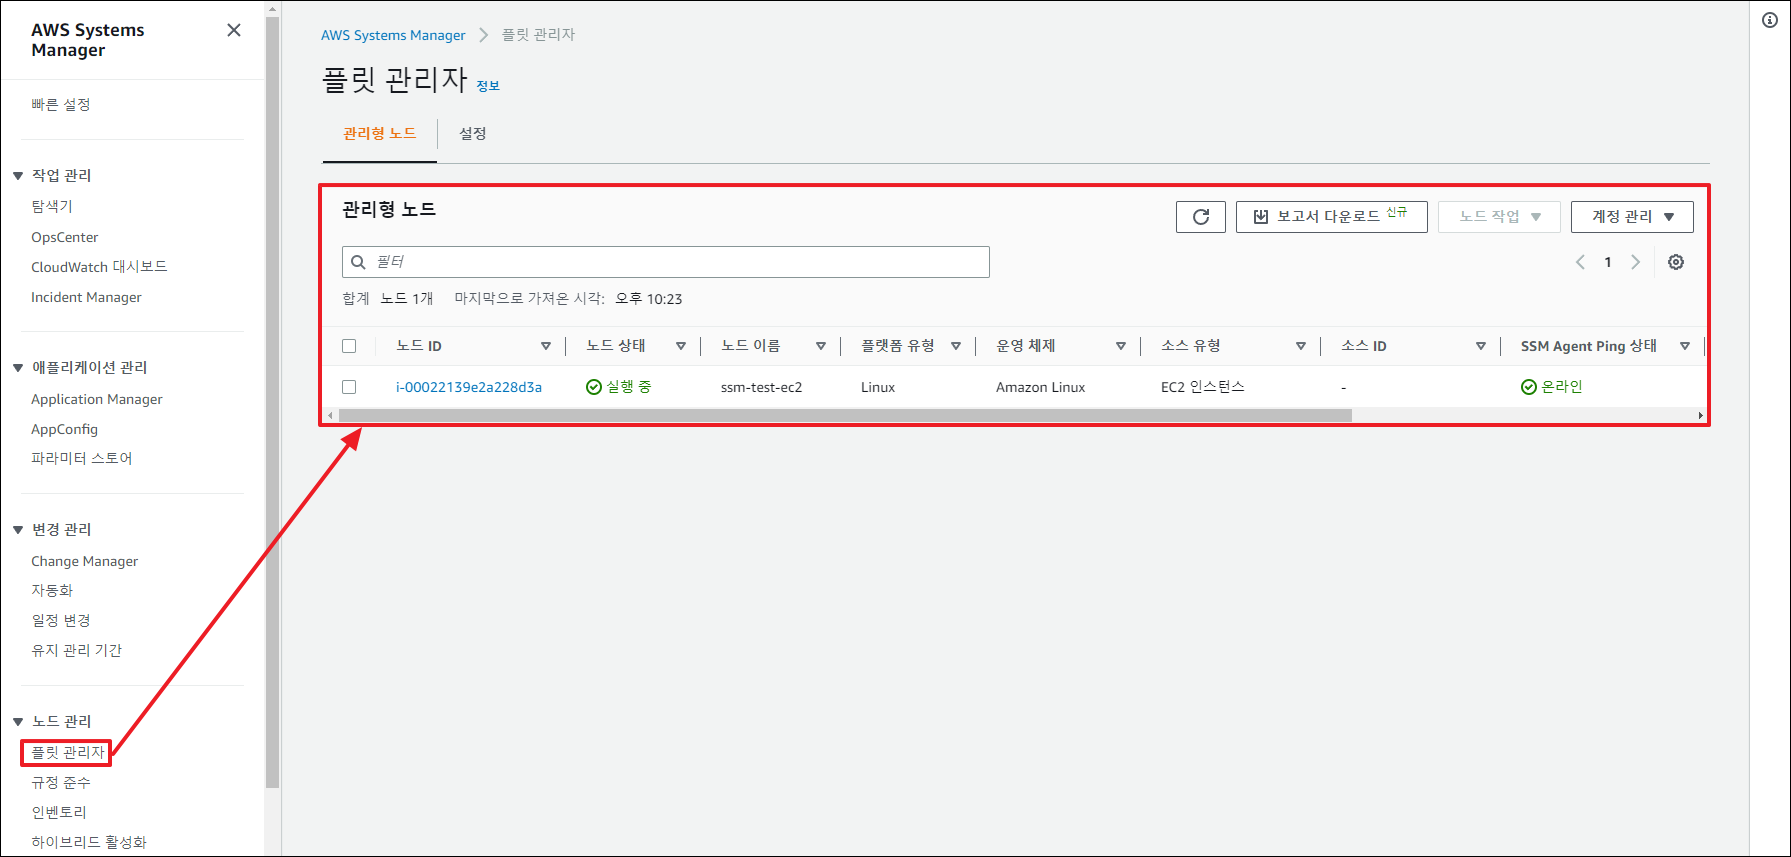The width and height of the screenshot is (1791, 857).
Task: Open 파라미터 스토어 in sidebar
Action: click(82, 459)
